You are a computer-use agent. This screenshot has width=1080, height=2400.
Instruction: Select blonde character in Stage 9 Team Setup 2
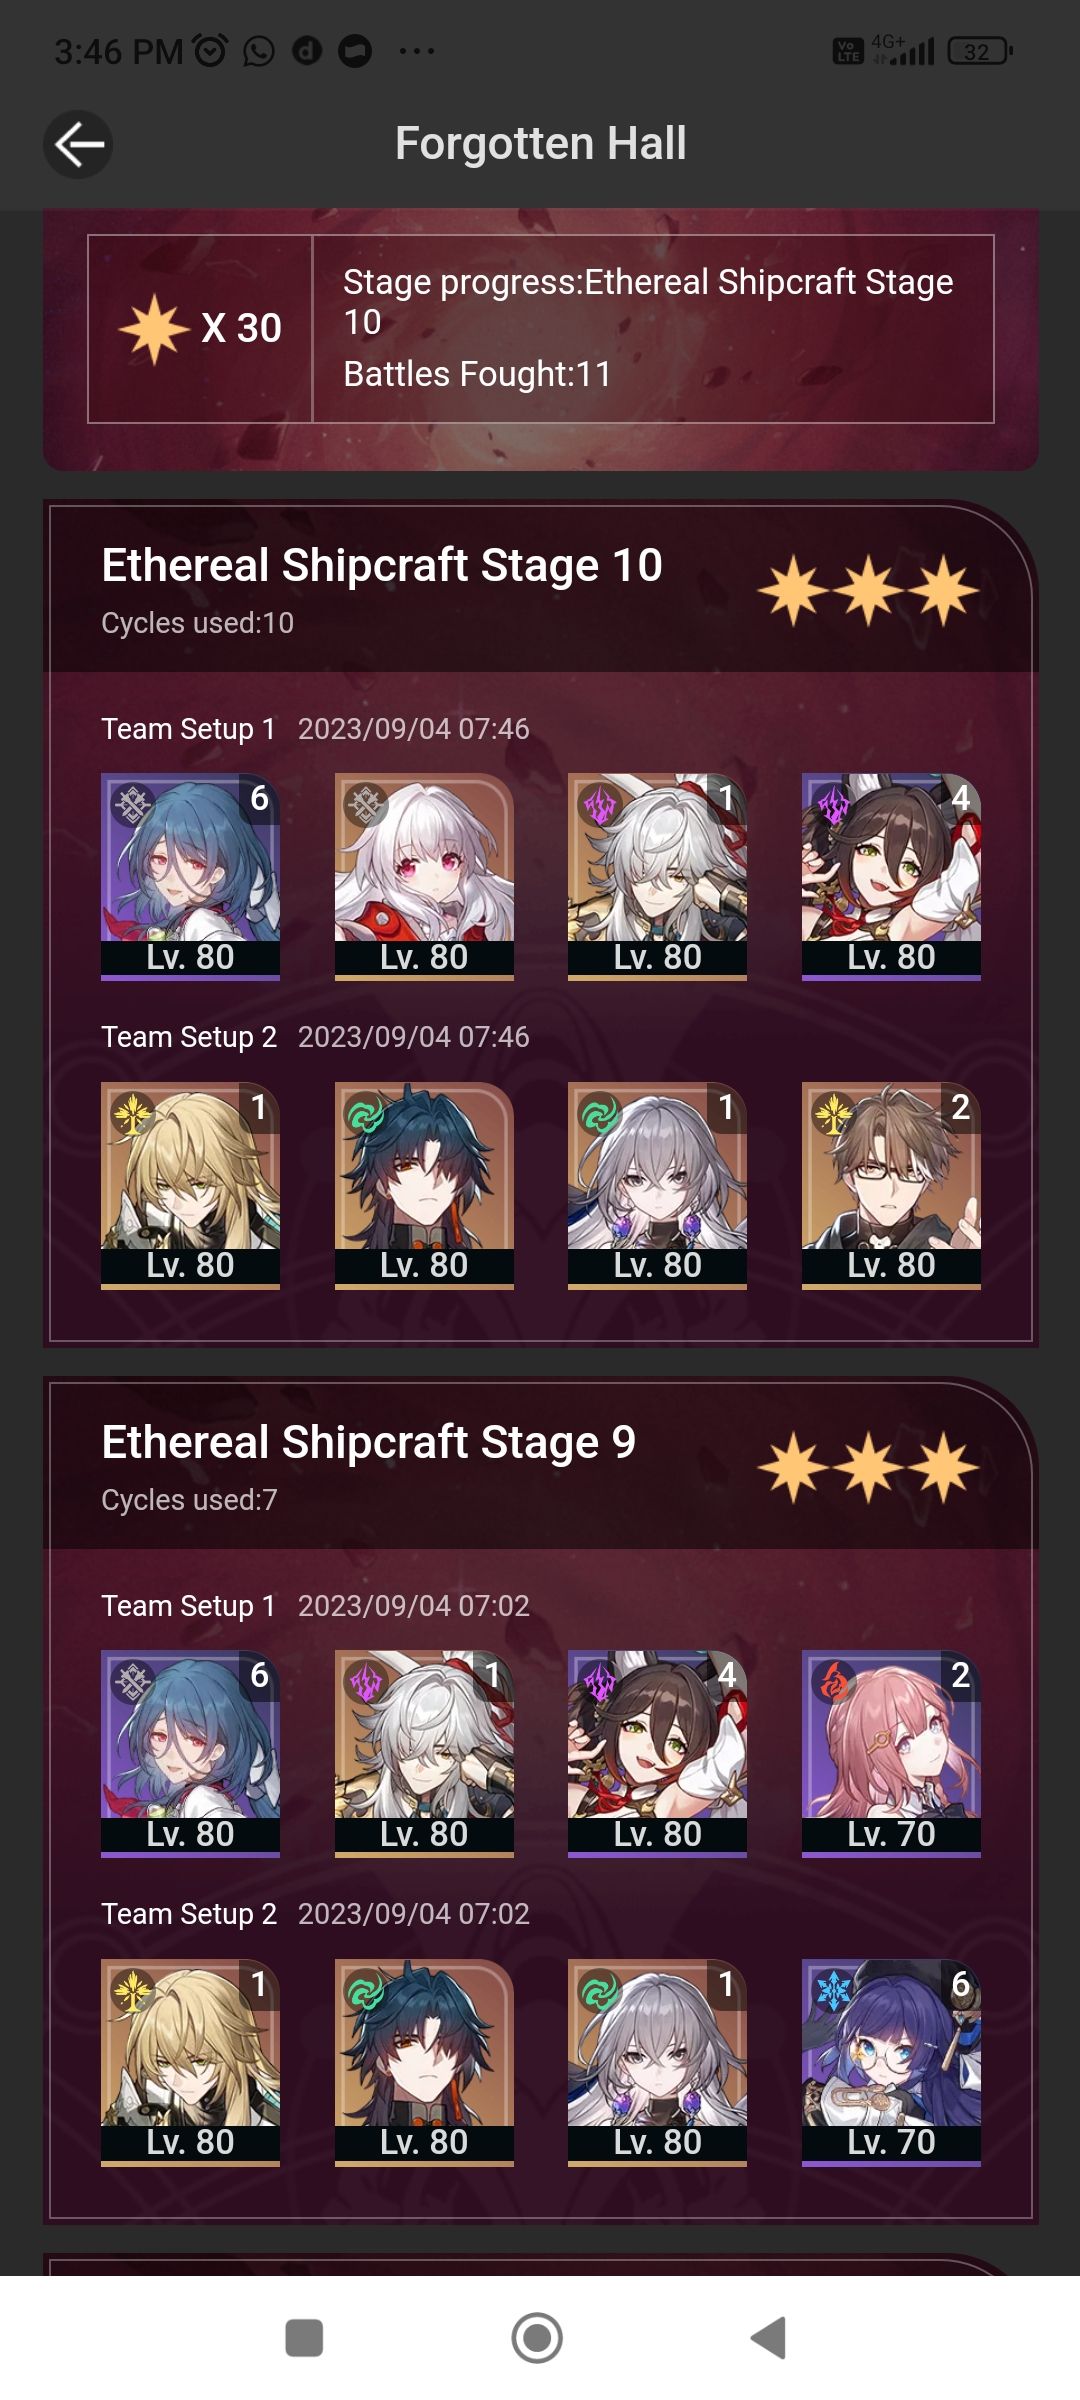[x=190, y=2062]
